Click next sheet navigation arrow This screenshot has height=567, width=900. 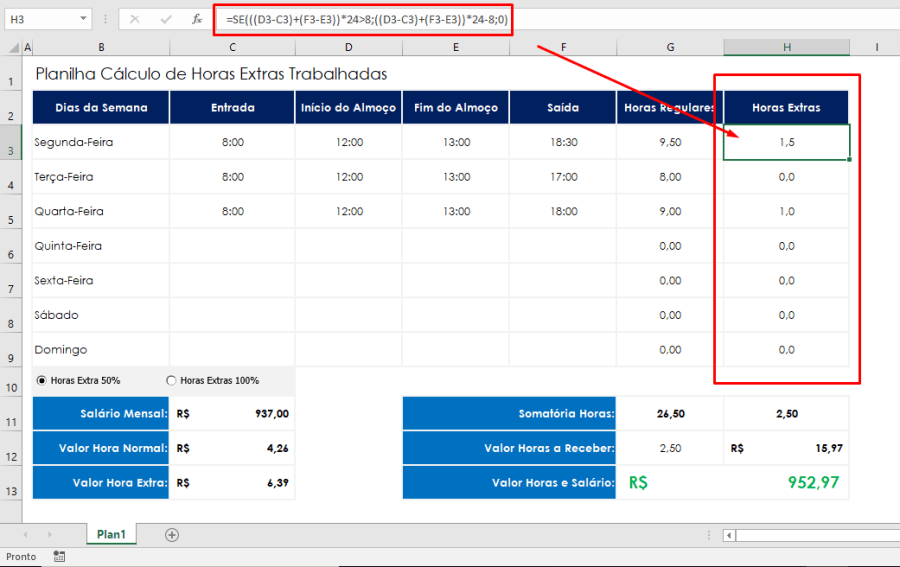[x=49, y=534]
